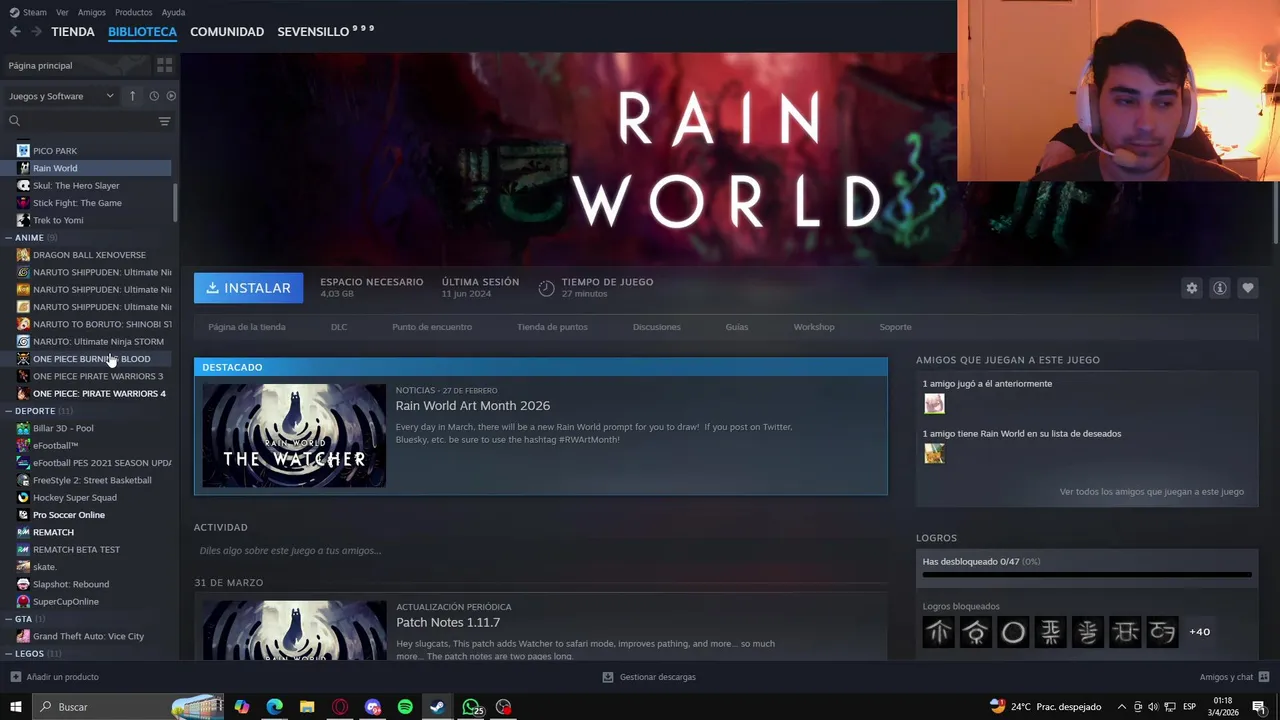1280x720 pixels.
Task: Switch to grid collections view icon
Action: [x=164, y=65]
